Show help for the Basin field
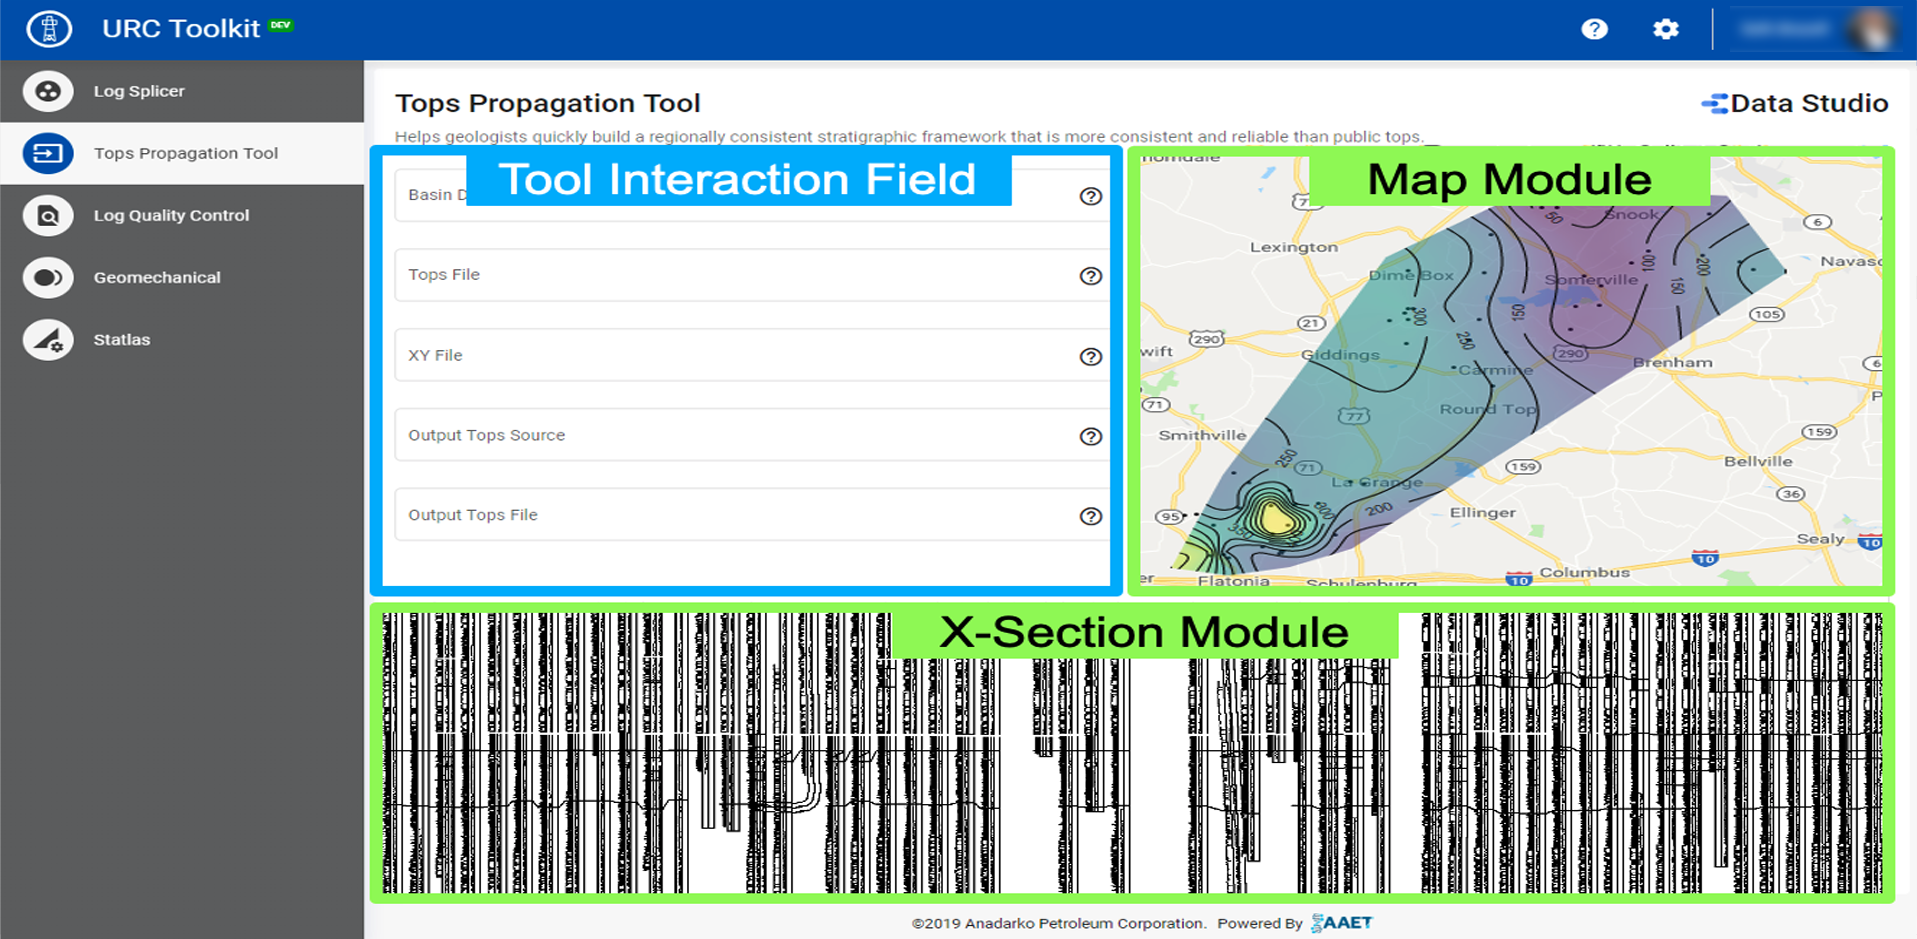This screenshot has width=1917, height=939. point(1090,196)
